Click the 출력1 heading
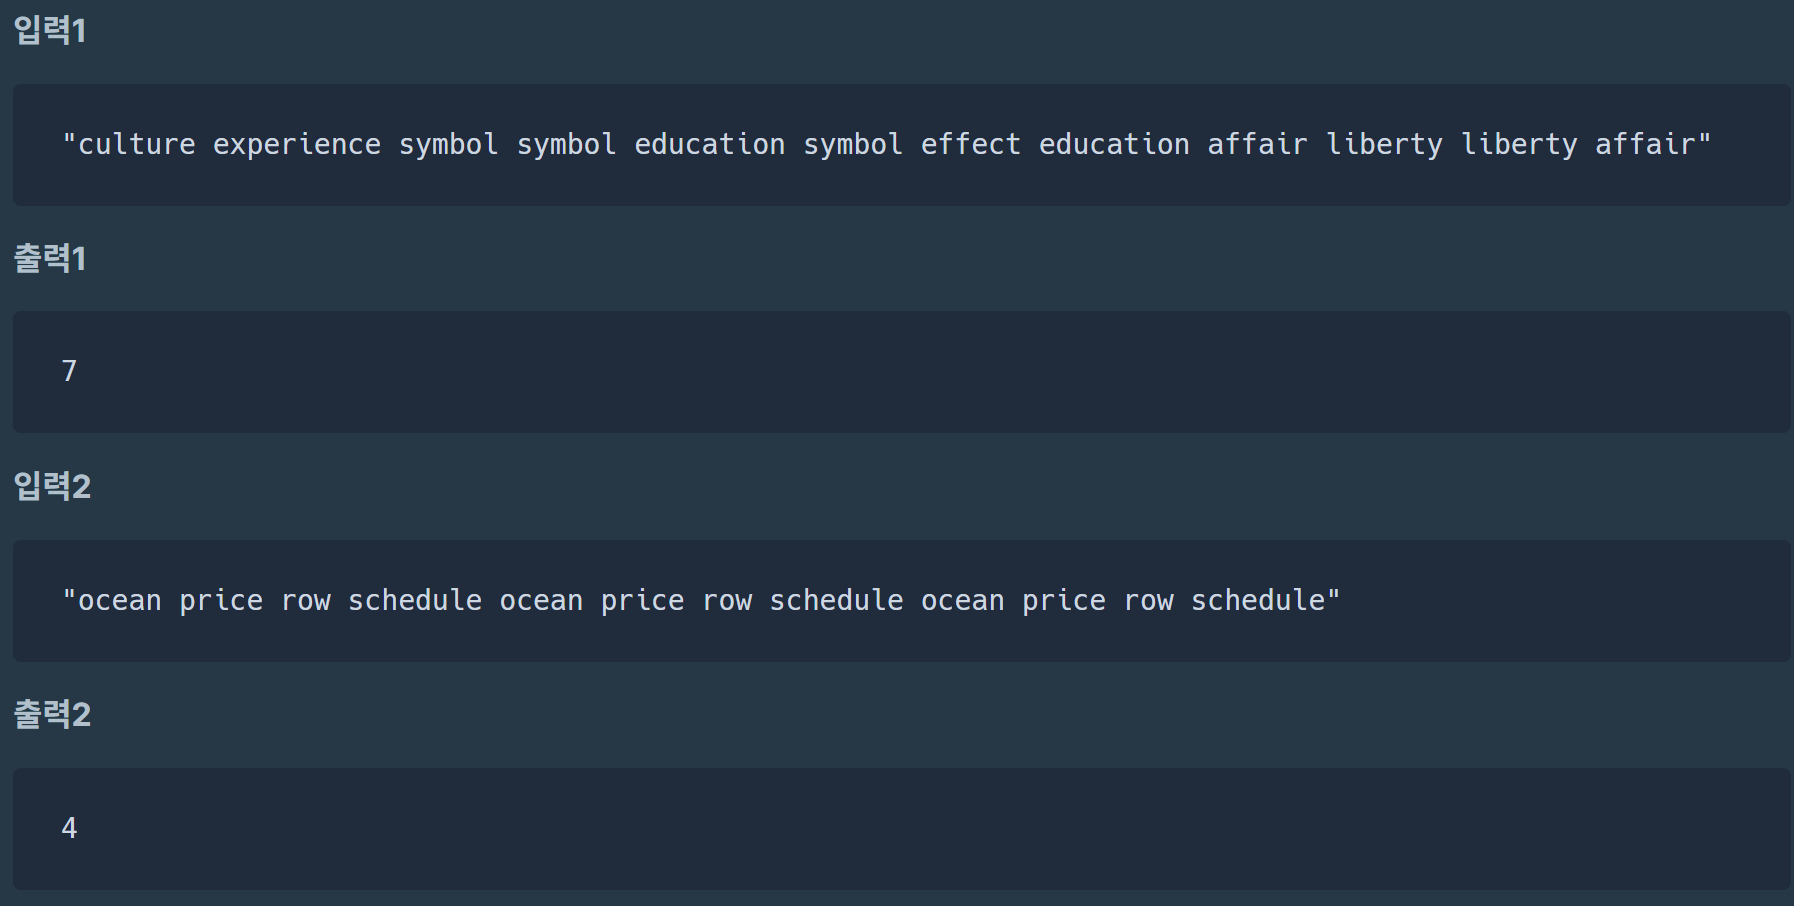The image size is (1794, 906). click(x=50, y=258)
